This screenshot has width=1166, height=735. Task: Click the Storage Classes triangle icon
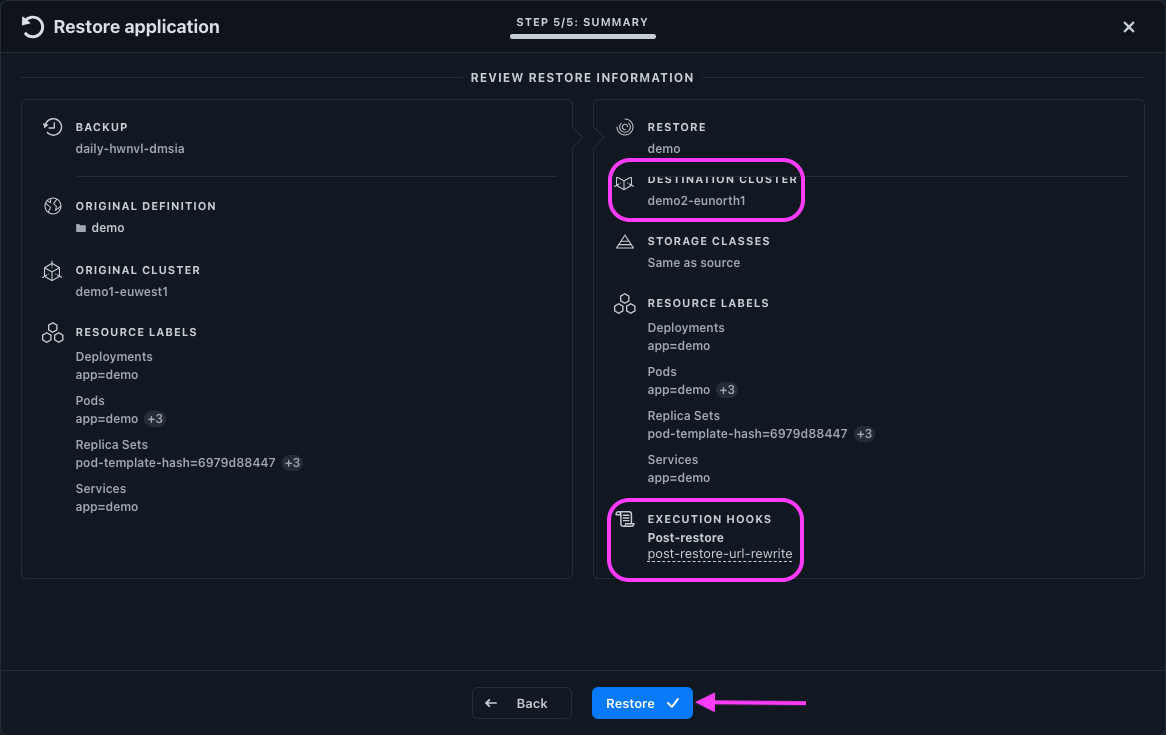[625, 242]
